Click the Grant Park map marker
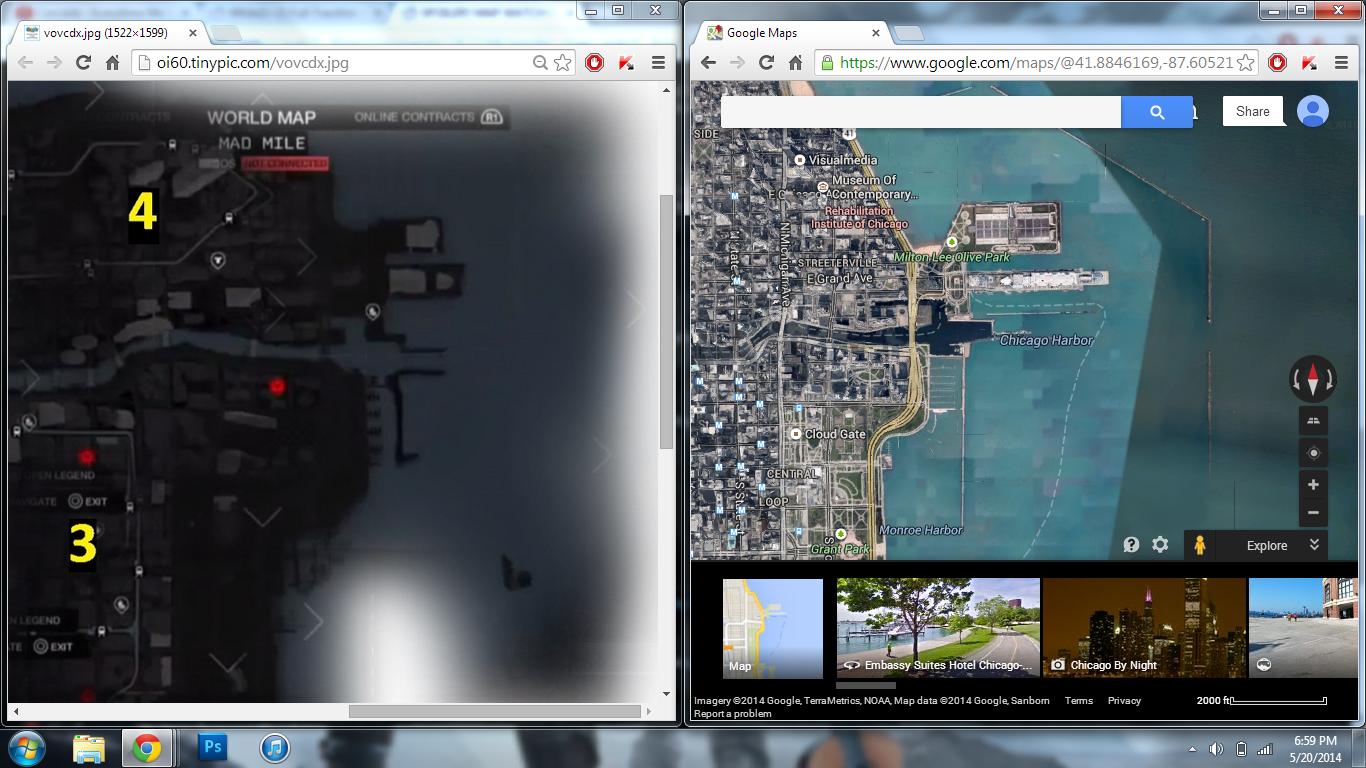This screenshot has height=768, width=1366. [841, 535]
